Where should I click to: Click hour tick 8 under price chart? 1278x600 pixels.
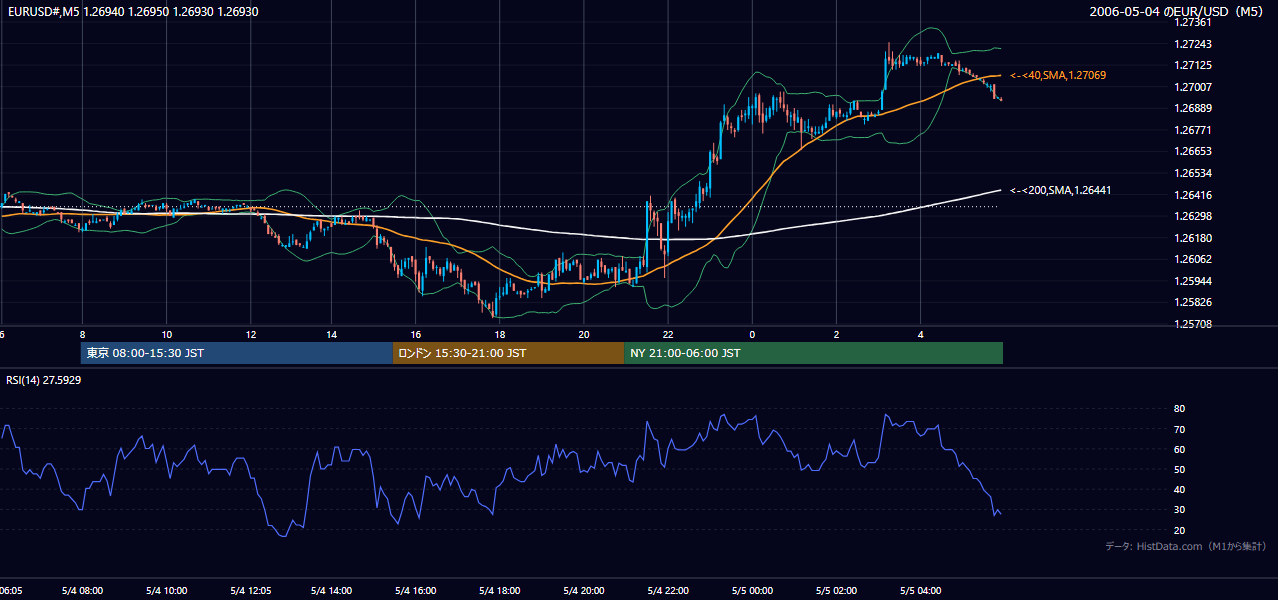coord(83,335)
